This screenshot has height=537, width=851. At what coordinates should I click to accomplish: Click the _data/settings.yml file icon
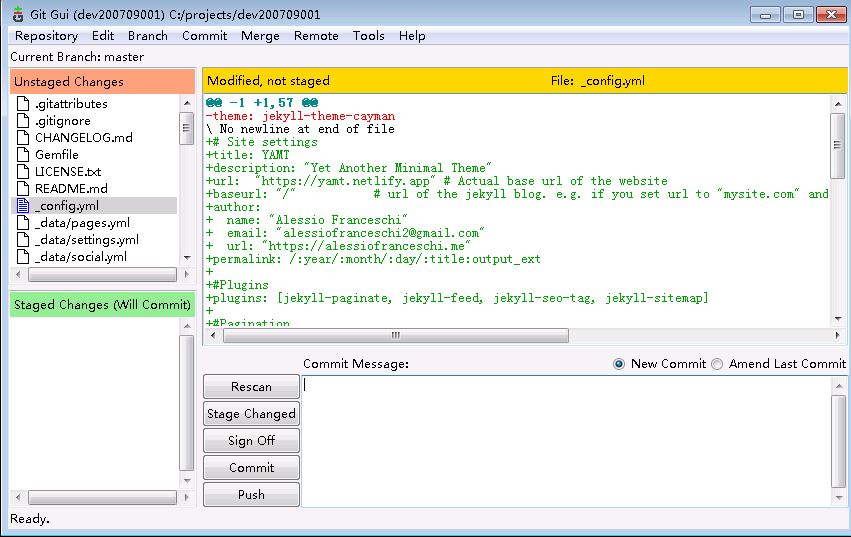23,239
